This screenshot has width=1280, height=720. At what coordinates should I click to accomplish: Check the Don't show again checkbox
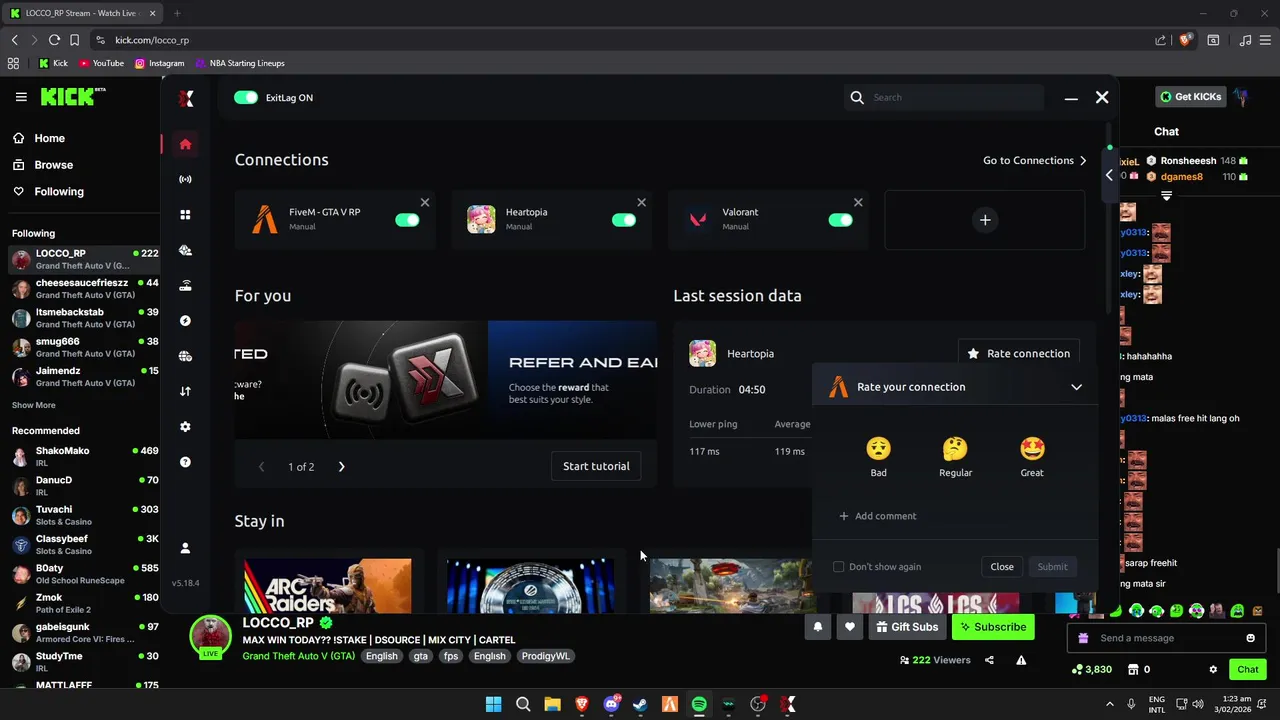tap(839, 567)
